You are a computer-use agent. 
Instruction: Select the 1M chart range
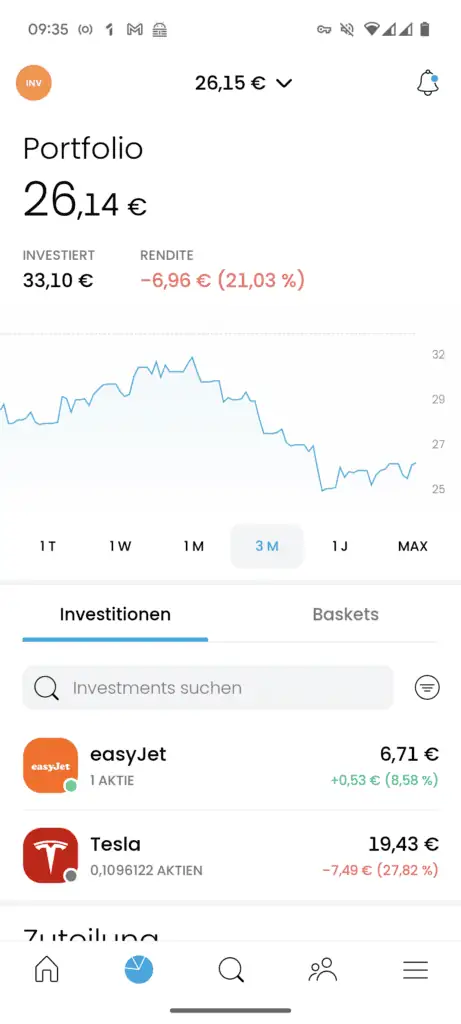(194, 546)
